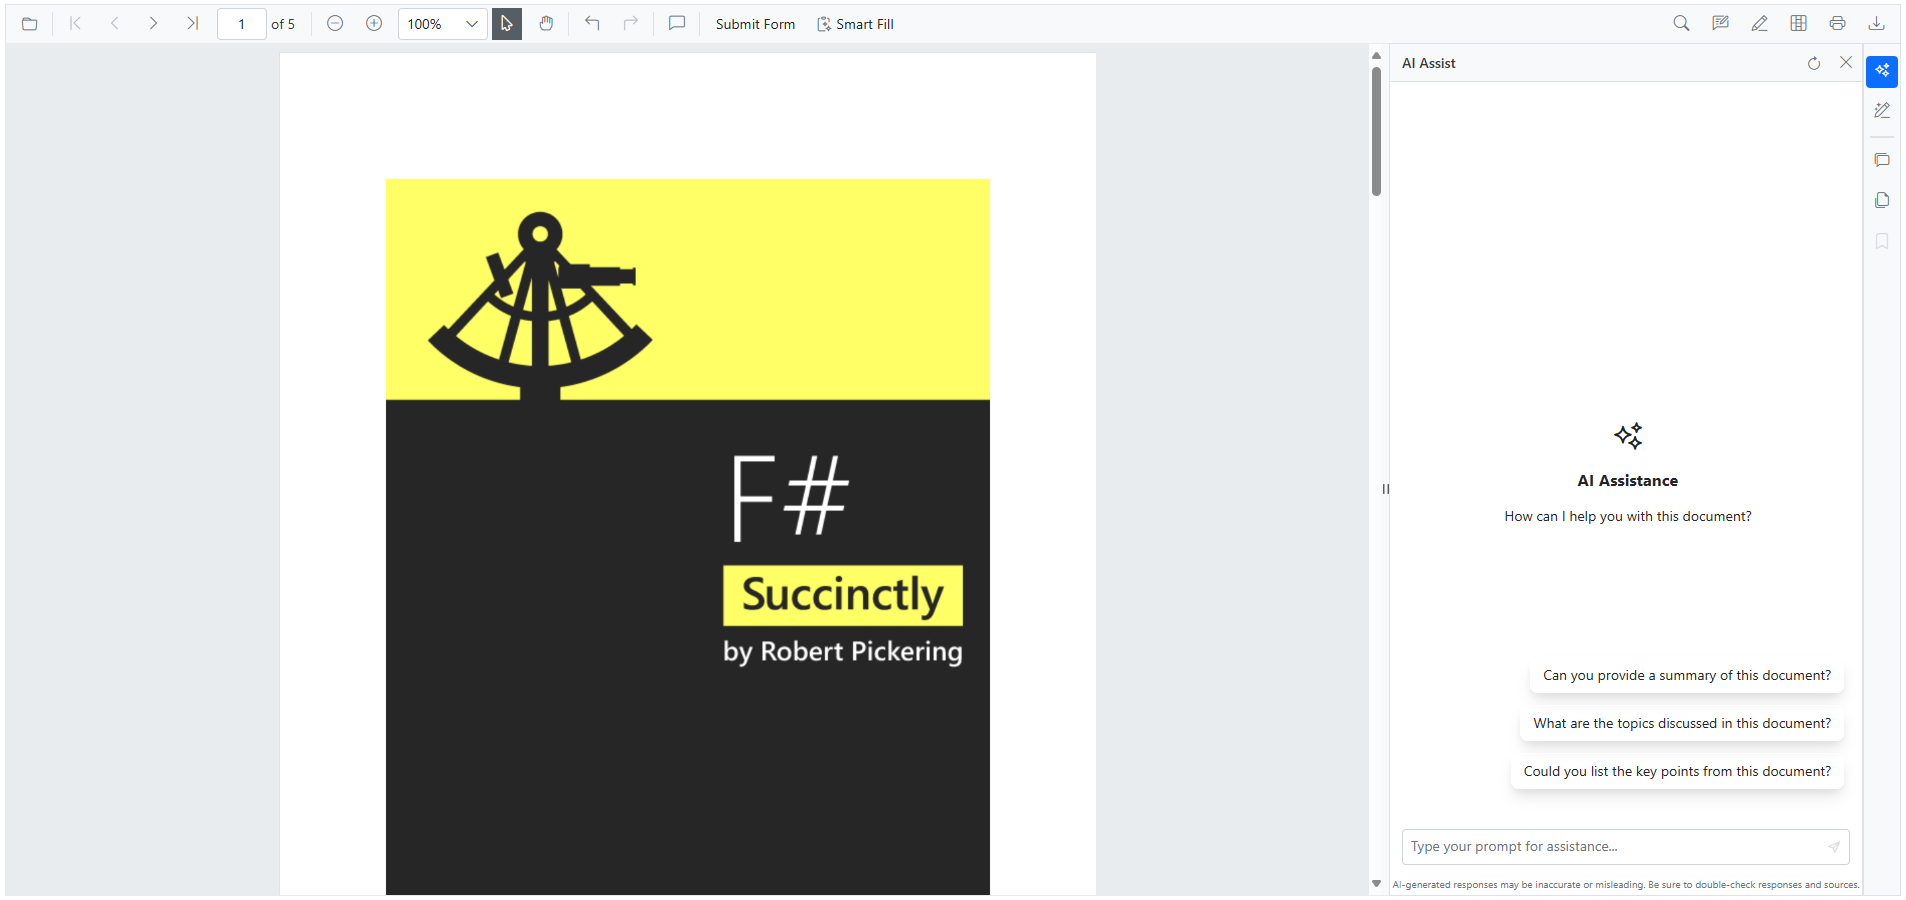Print the document

[x=1838, y=23]
